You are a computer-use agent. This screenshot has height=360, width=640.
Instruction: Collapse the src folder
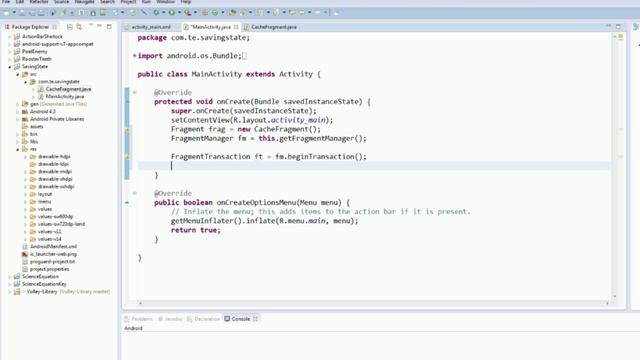click(x=18, y=74)
